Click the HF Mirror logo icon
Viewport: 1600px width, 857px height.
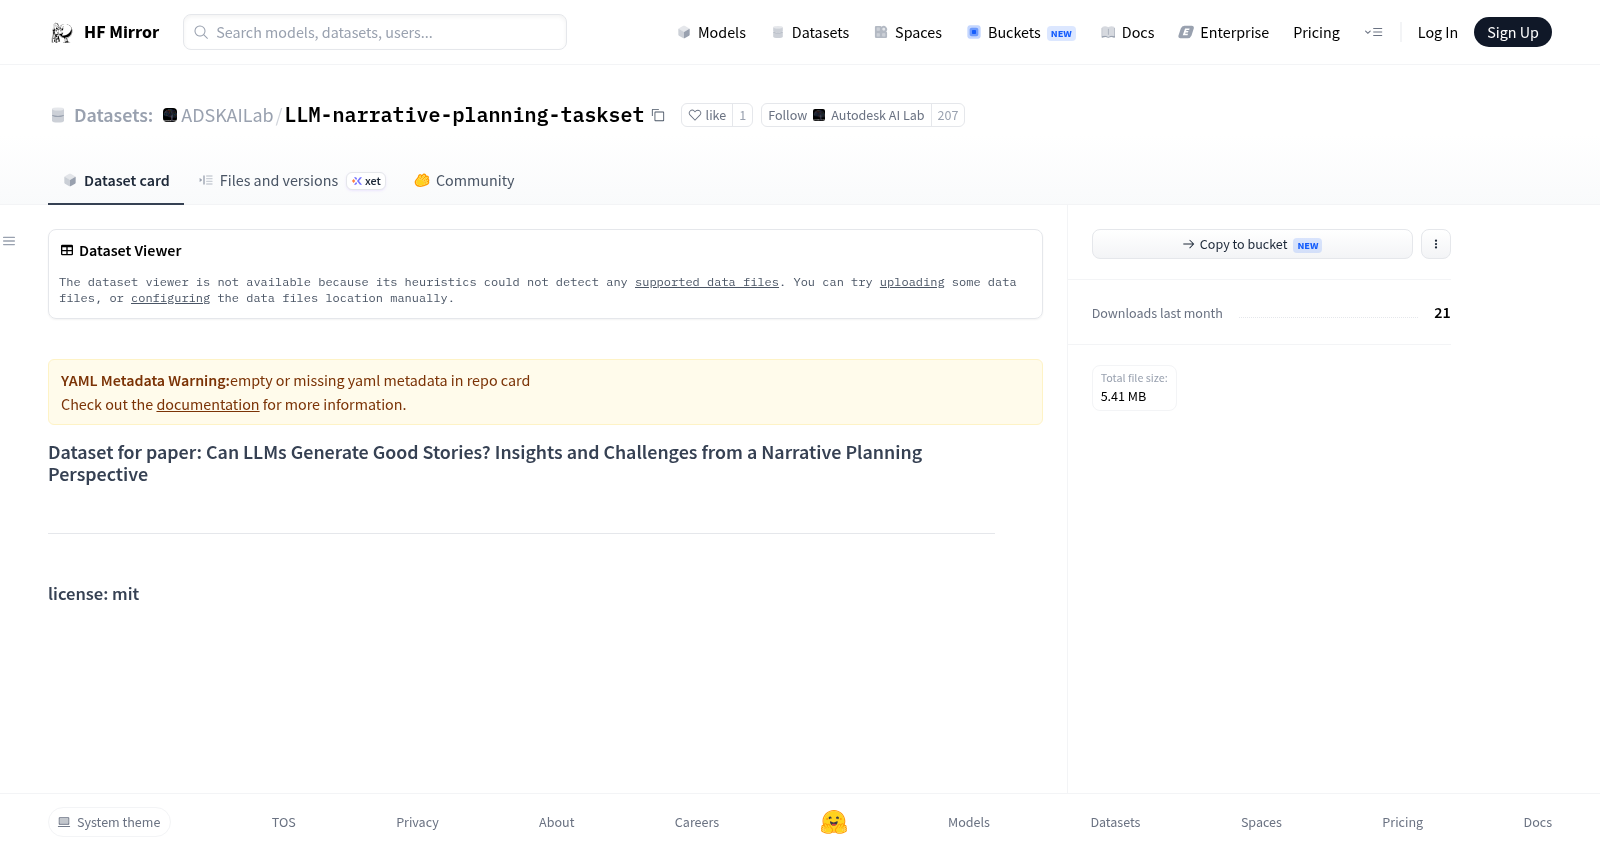tap(62, 33)
